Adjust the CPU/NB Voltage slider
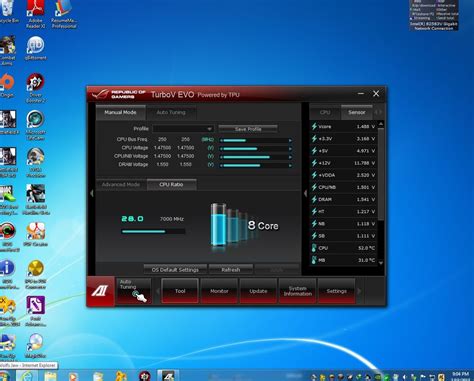Viewport: 474px width, 381px height. click(x=255, y=157)
